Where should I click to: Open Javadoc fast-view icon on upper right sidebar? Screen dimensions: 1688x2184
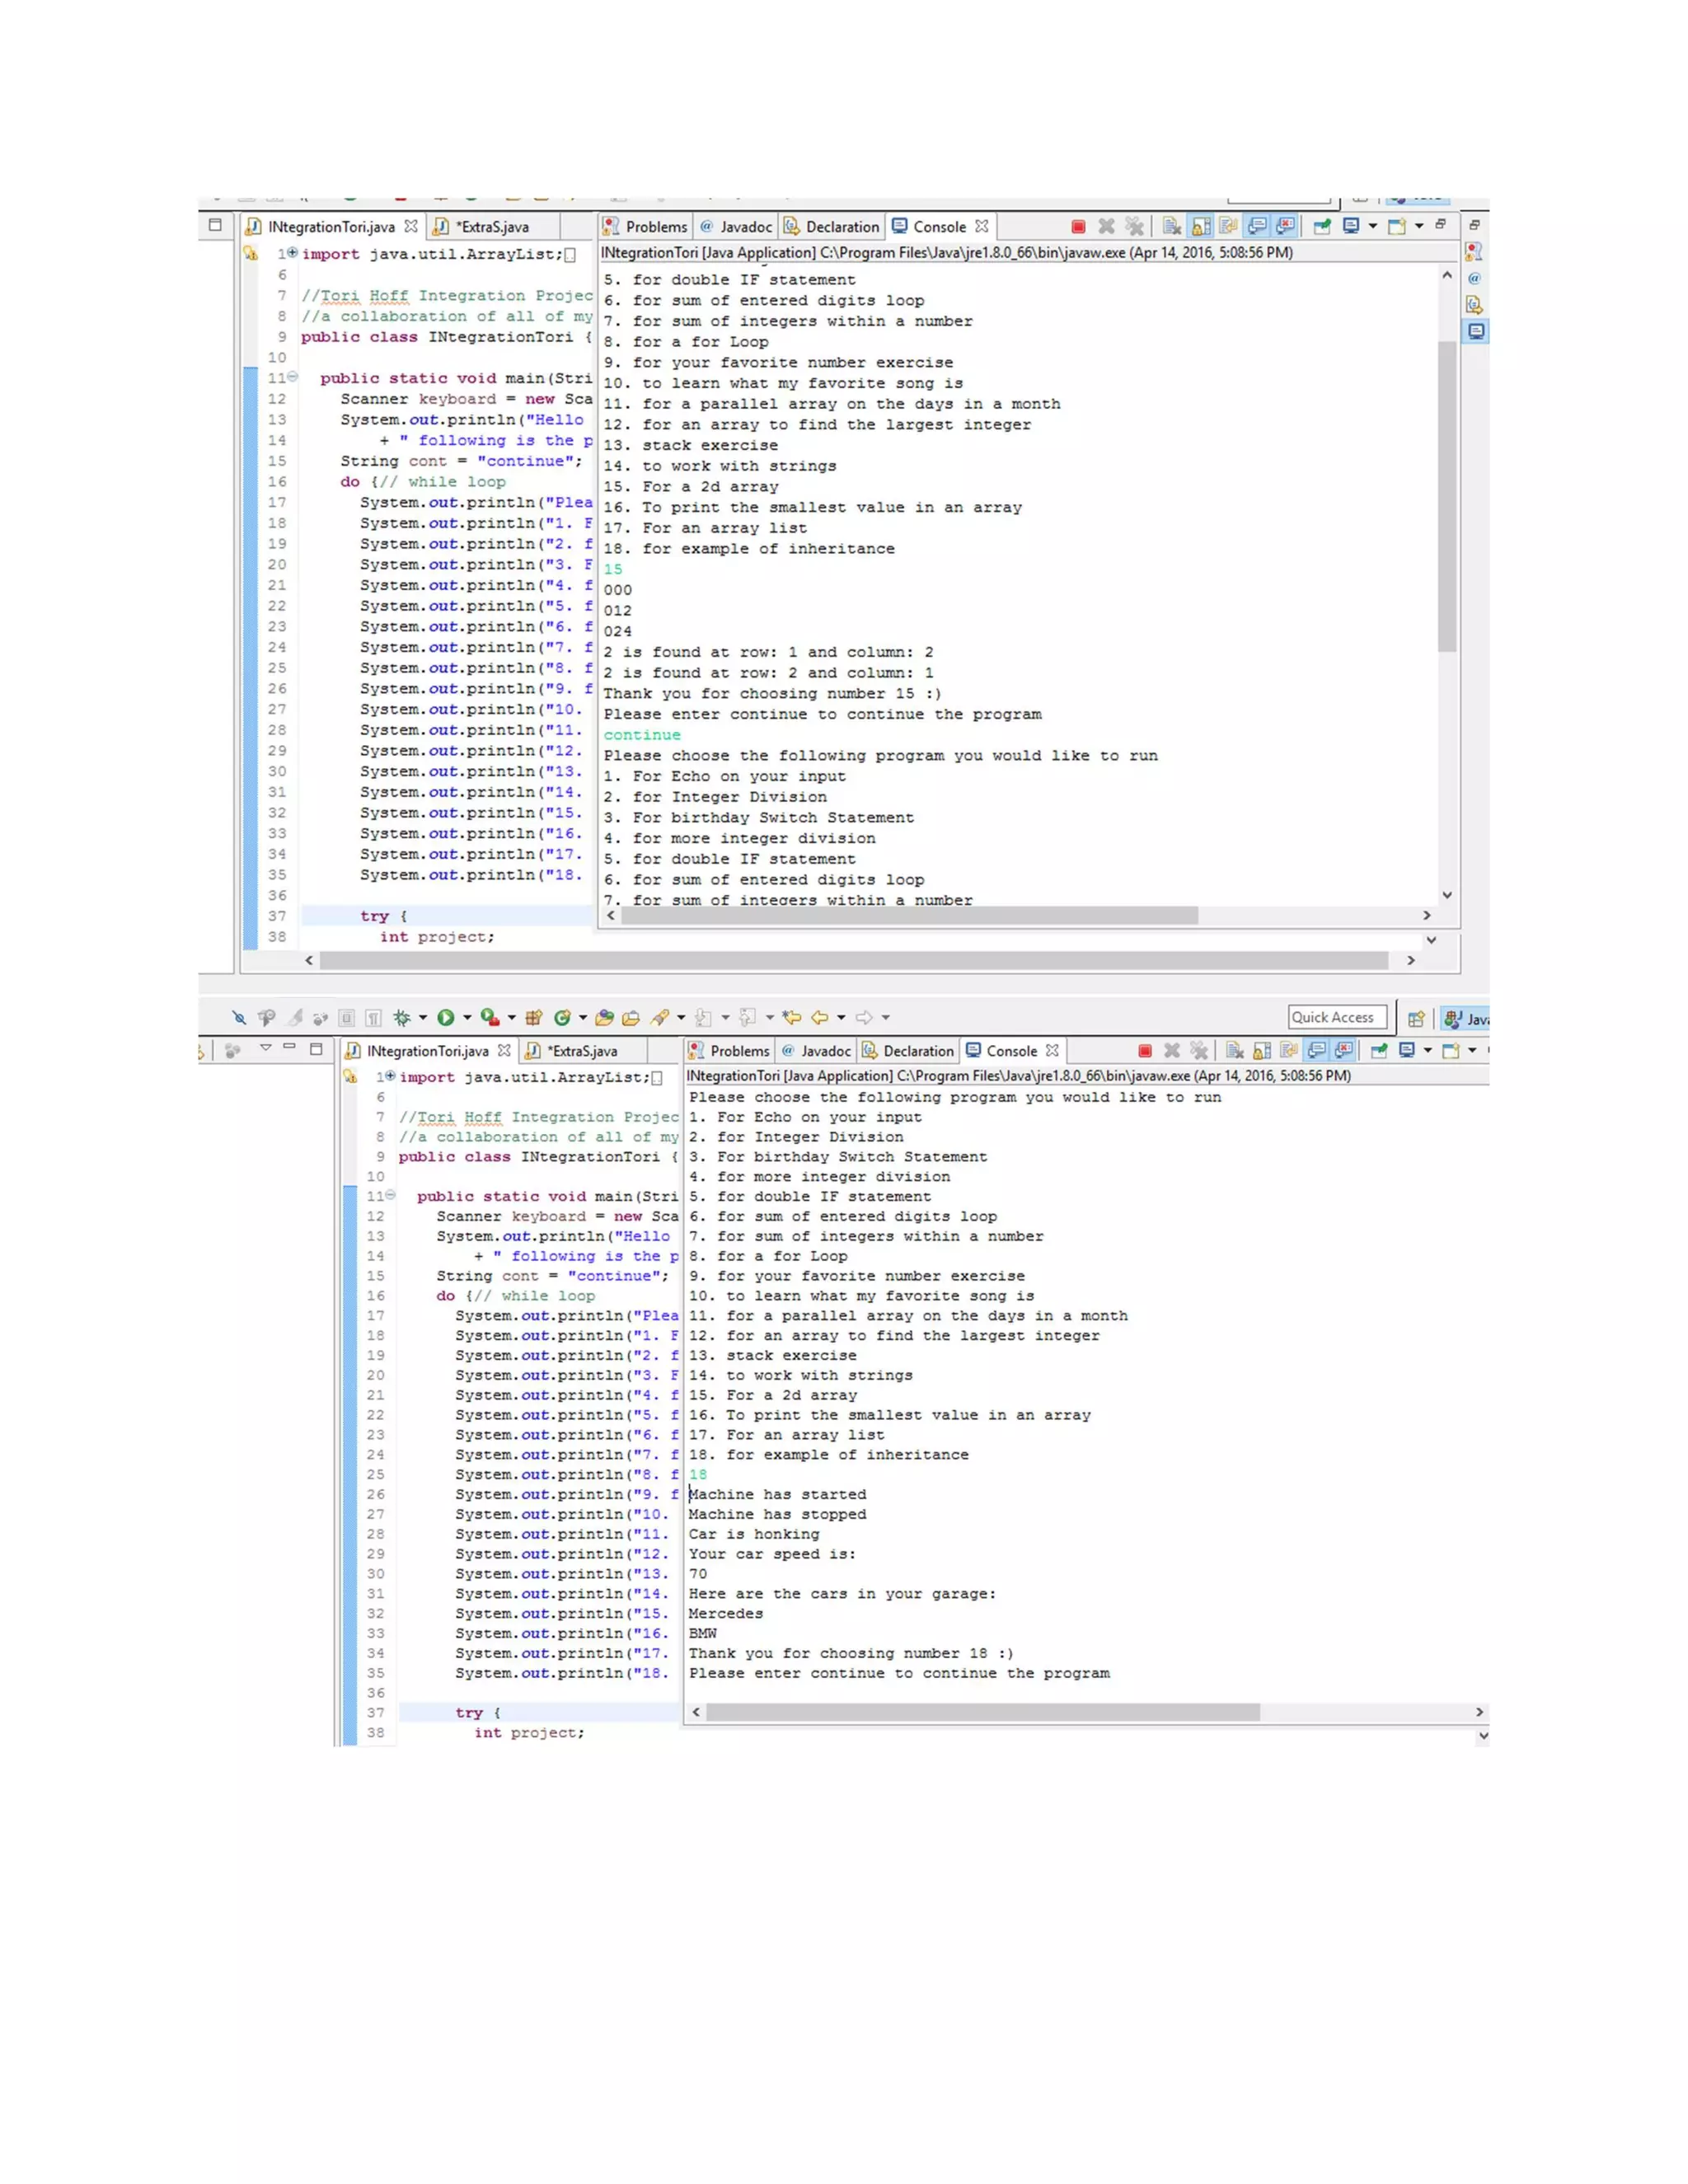[x=1474, y=279]
